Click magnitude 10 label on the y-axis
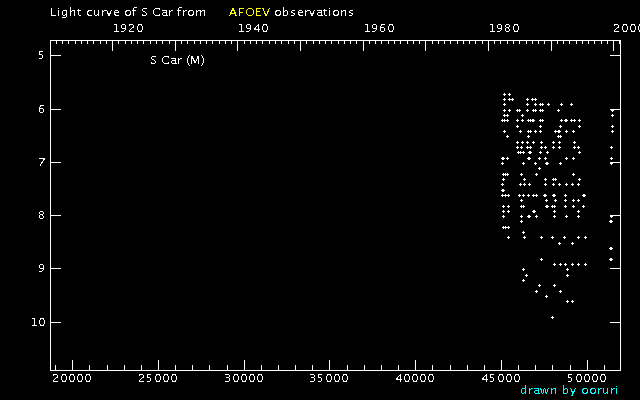 click(37, 322)
